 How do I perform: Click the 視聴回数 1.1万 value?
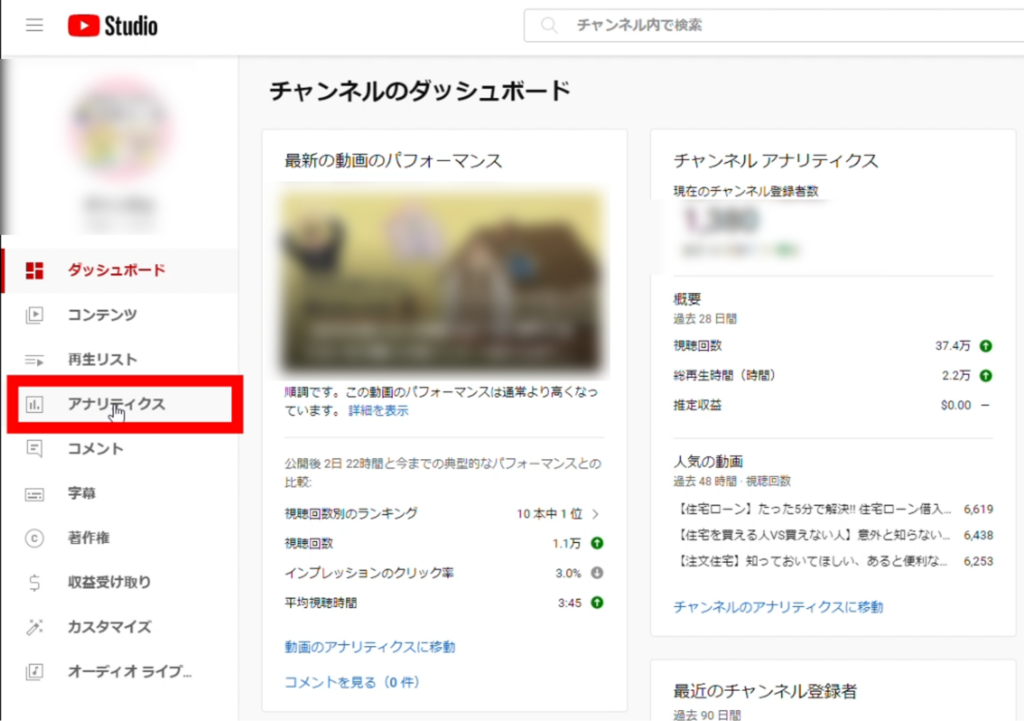click(x=566, y=543)
